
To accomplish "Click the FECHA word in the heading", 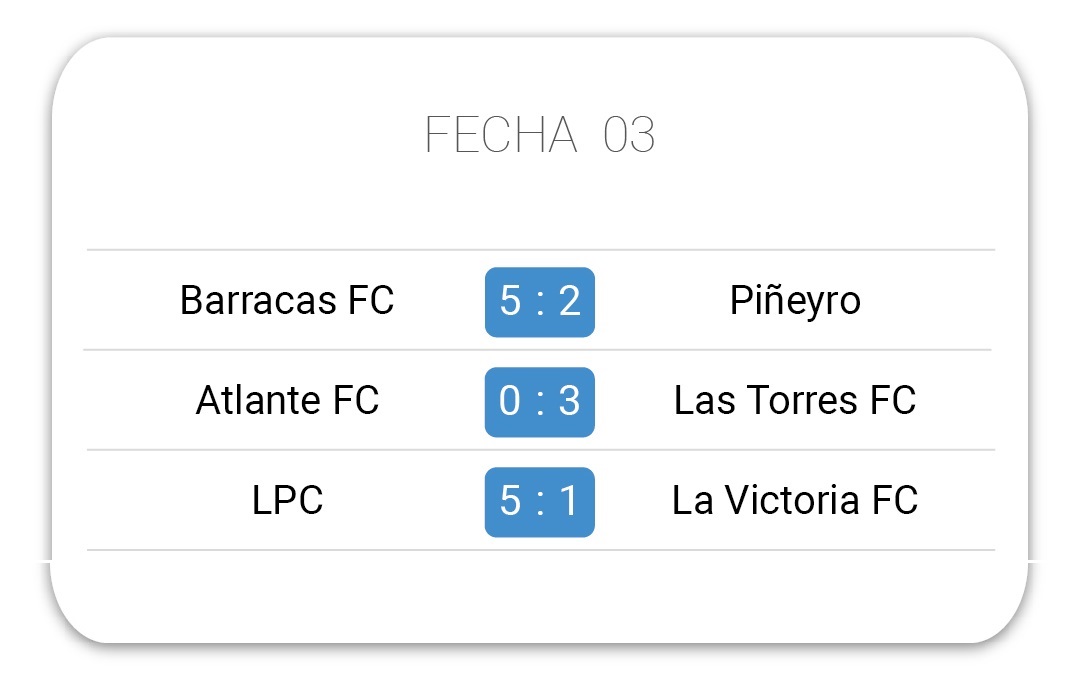I will click(501, 134).
